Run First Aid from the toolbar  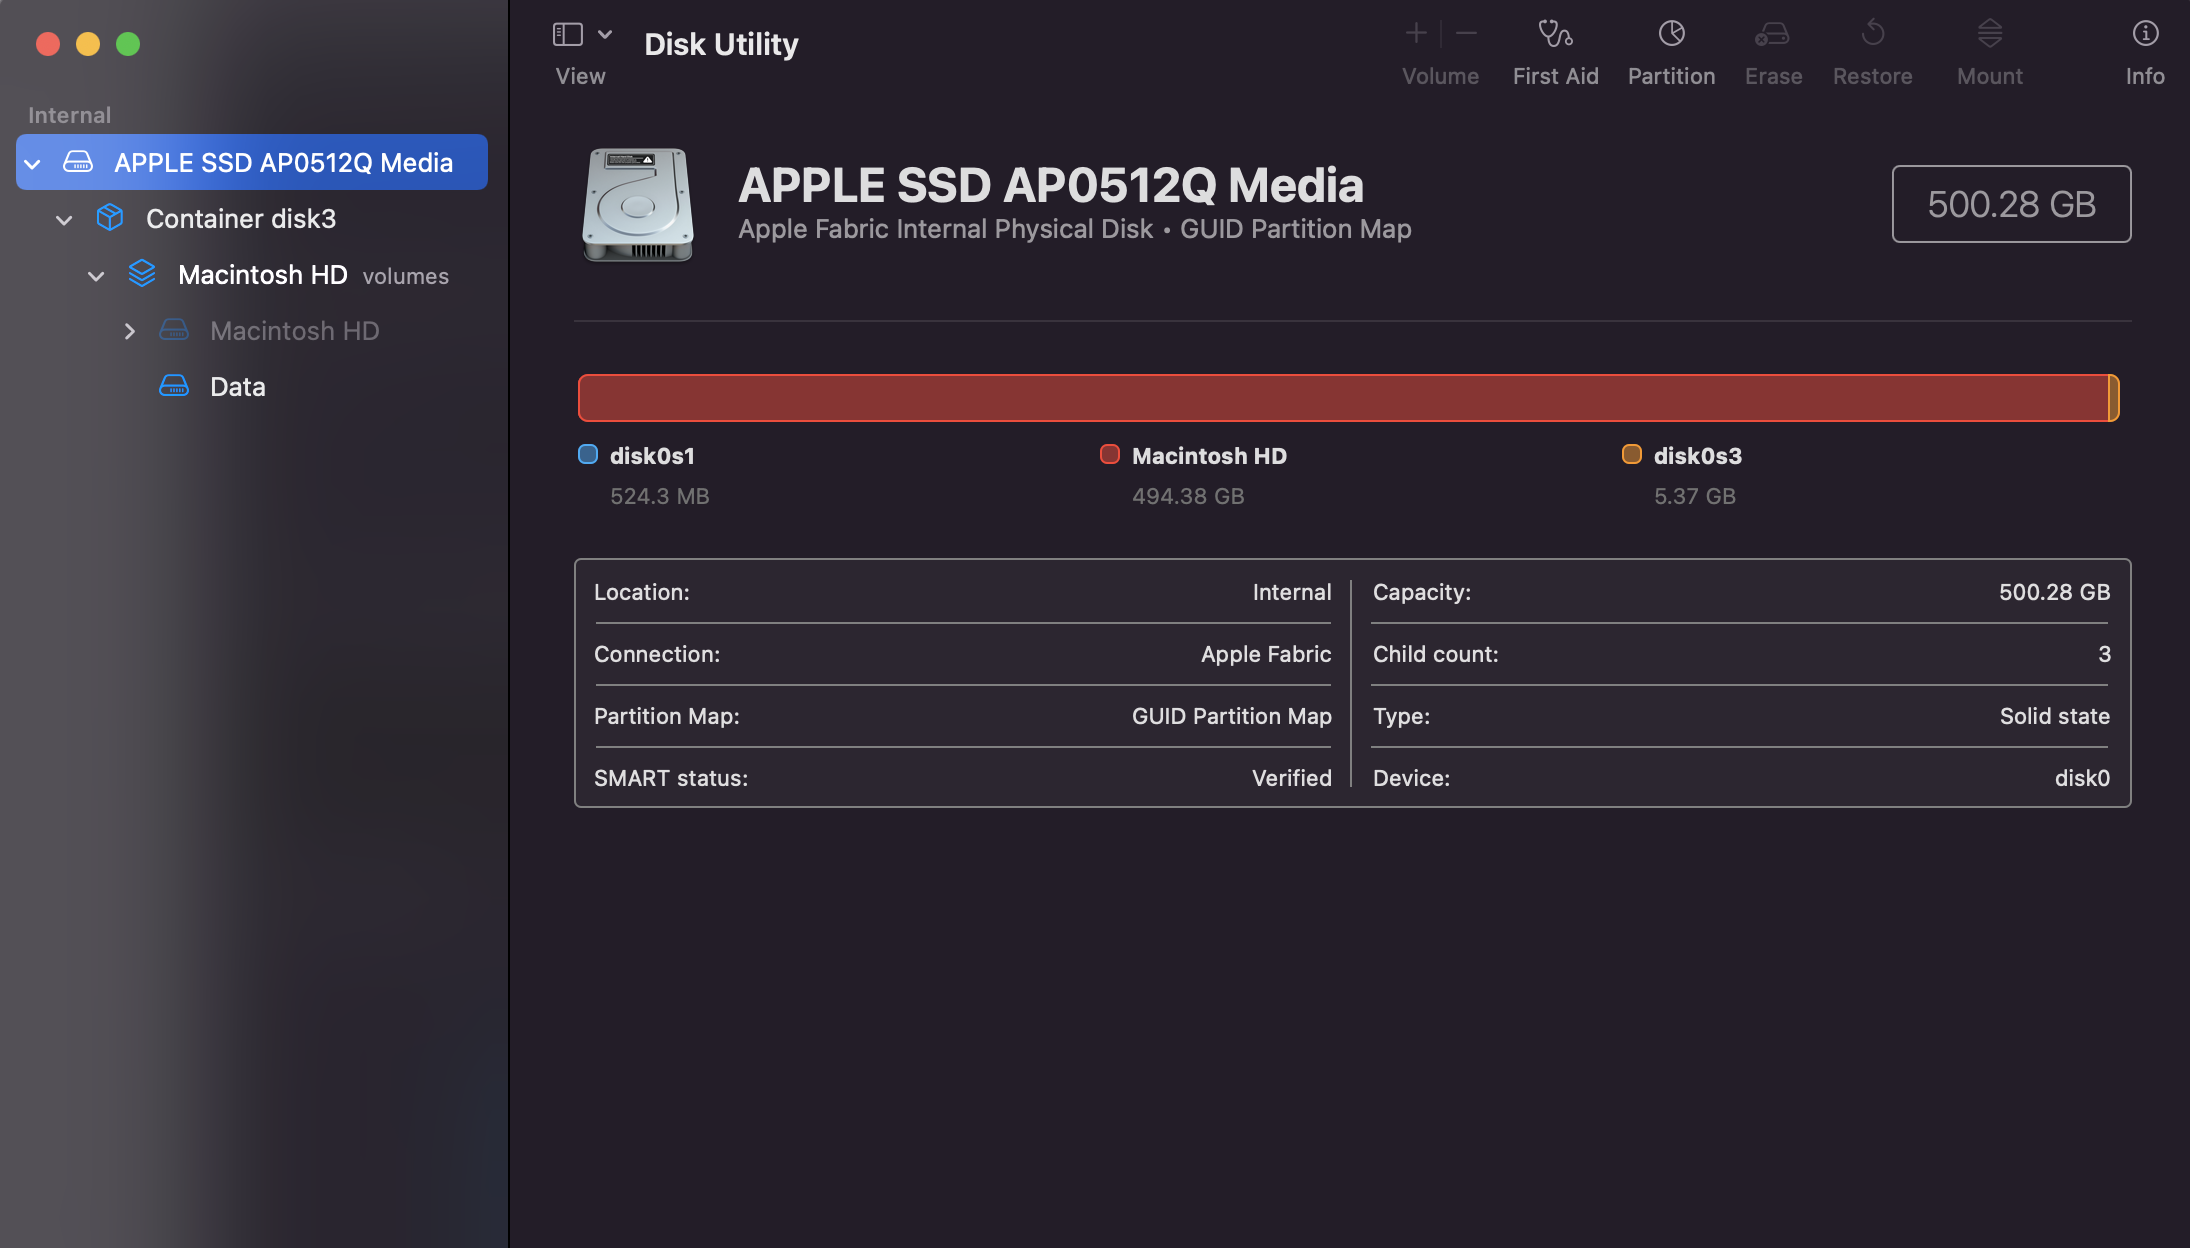point(1555,35)
